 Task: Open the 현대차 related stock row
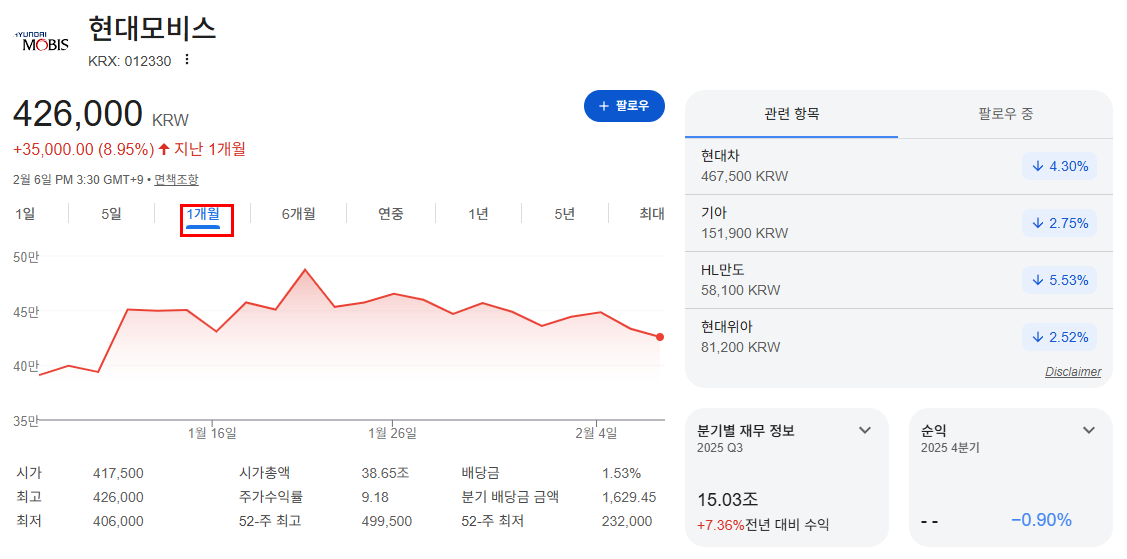pos(898,166)
